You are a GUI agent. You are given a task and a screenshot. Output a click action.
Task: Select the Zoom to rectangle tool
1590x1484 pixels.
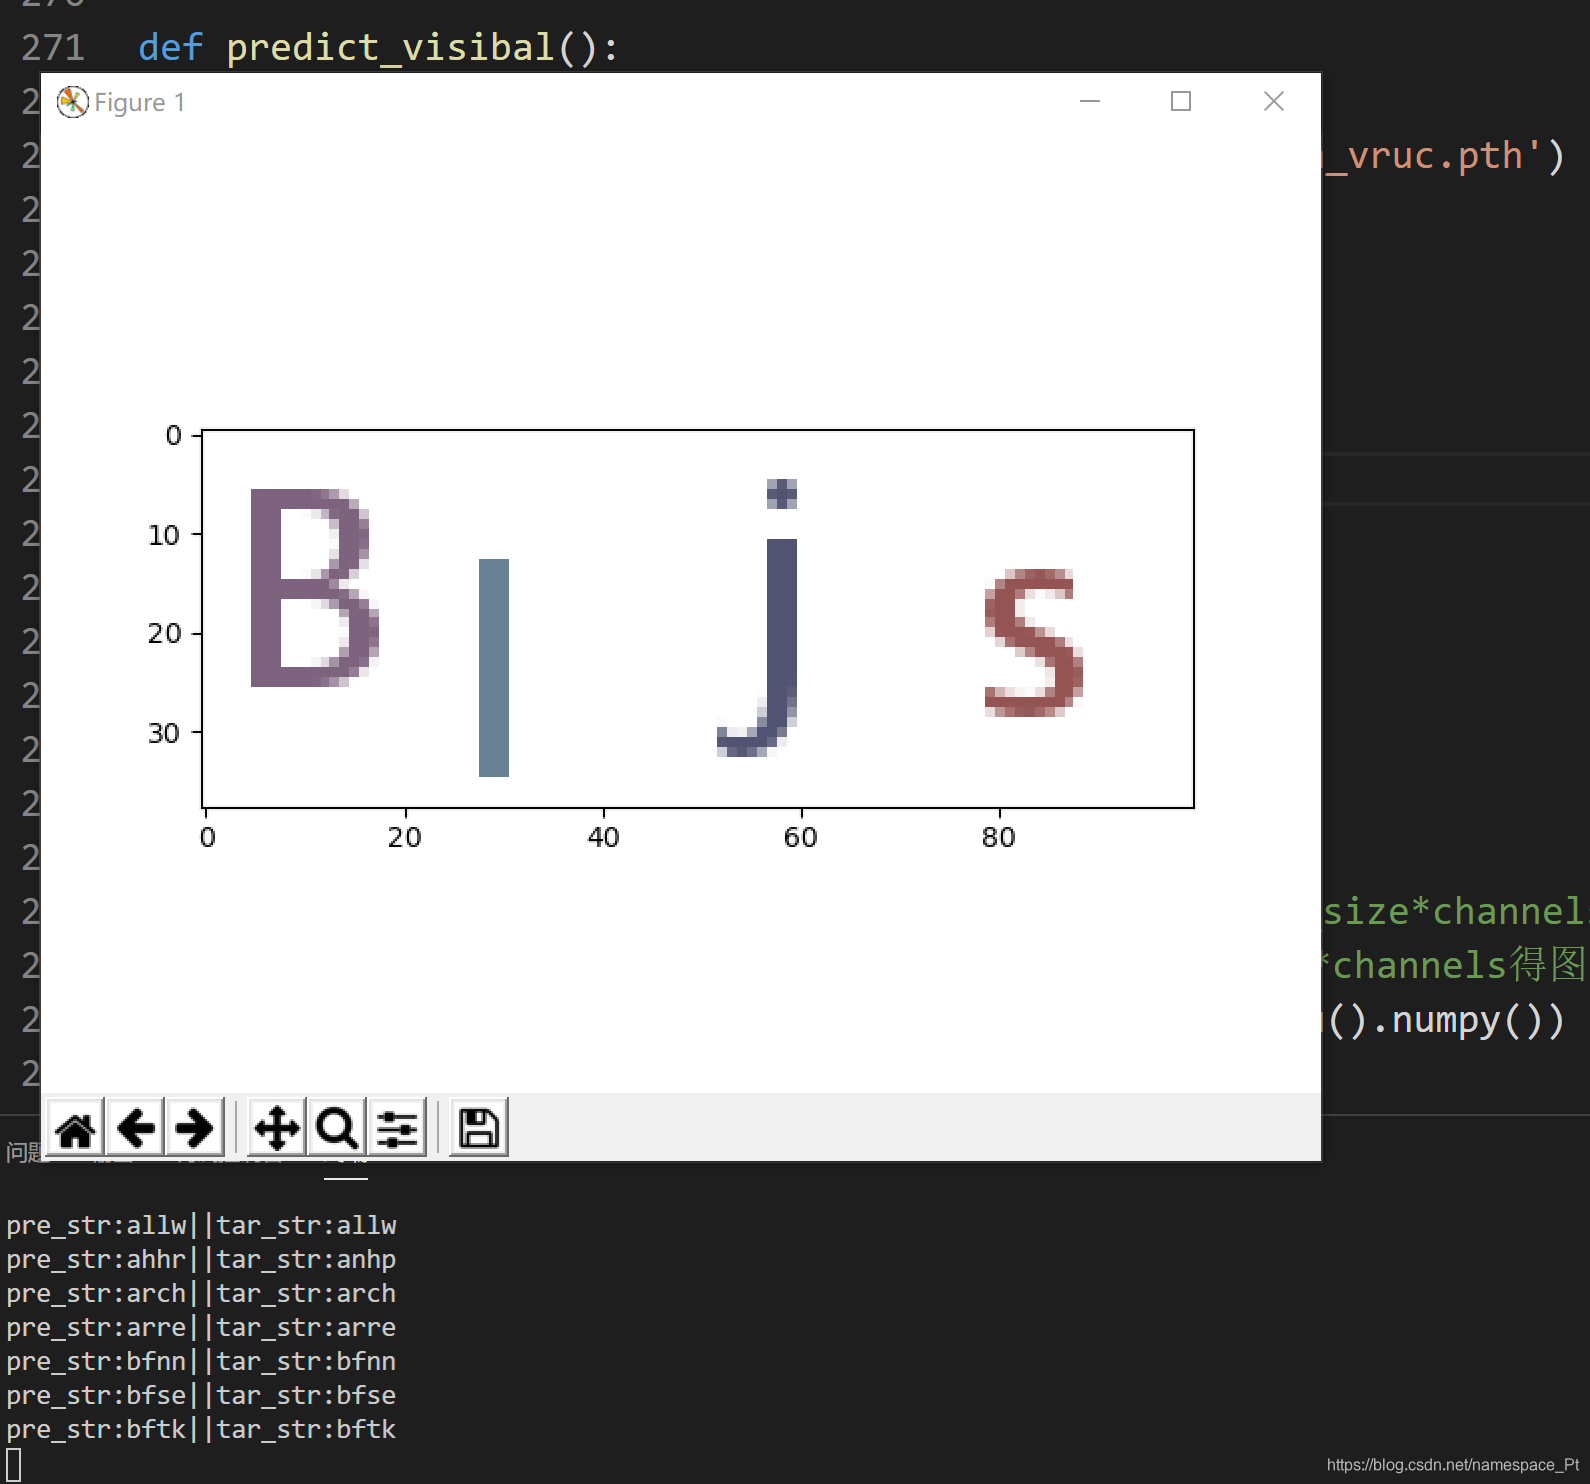point(337,1129)
